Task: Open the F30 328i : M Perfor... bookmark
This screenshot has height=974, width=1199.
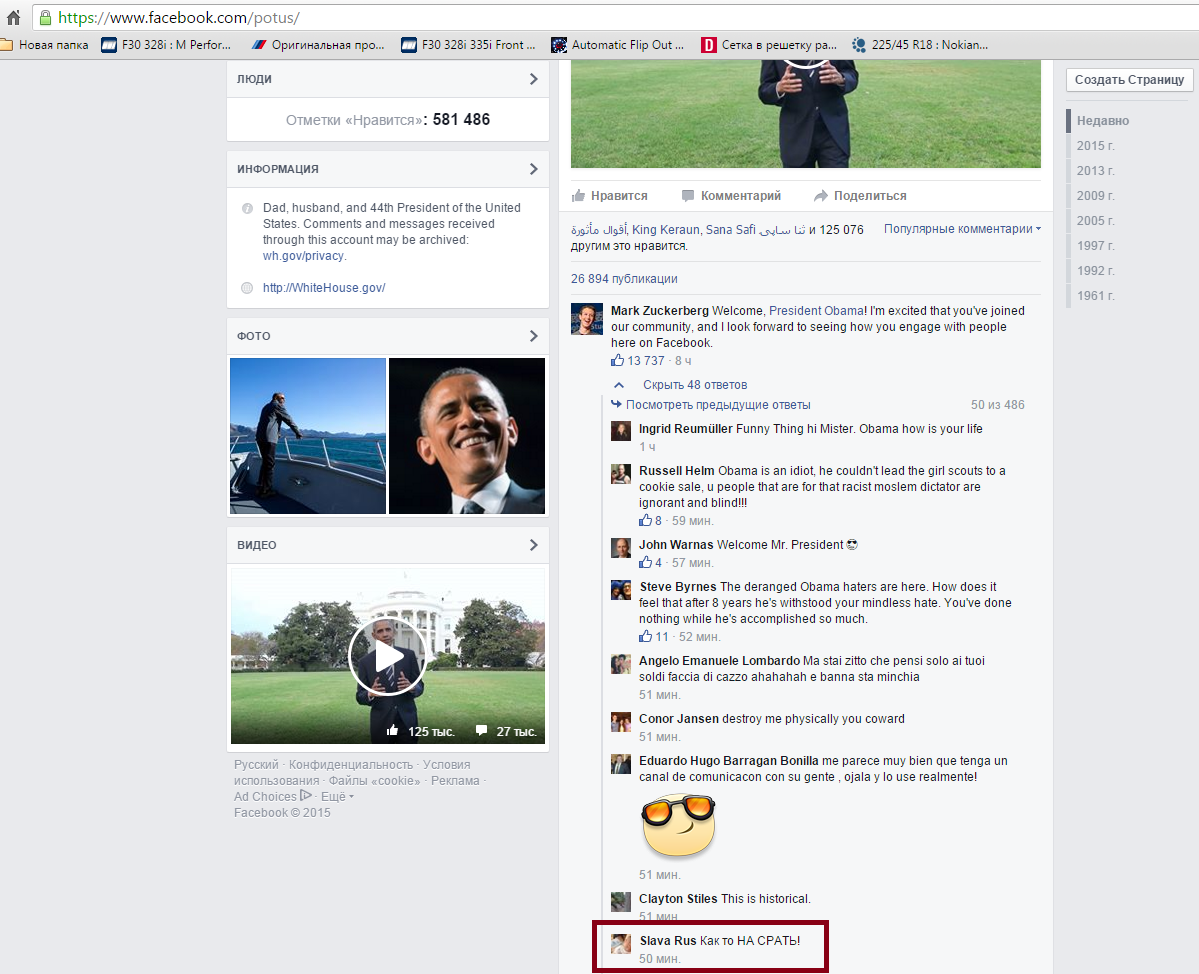Action: coord(167,45)
